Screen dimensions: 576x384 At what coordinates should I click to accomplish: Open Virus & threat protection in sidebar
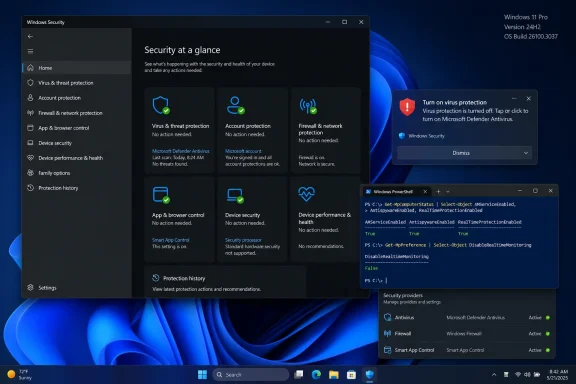[76, 83]
